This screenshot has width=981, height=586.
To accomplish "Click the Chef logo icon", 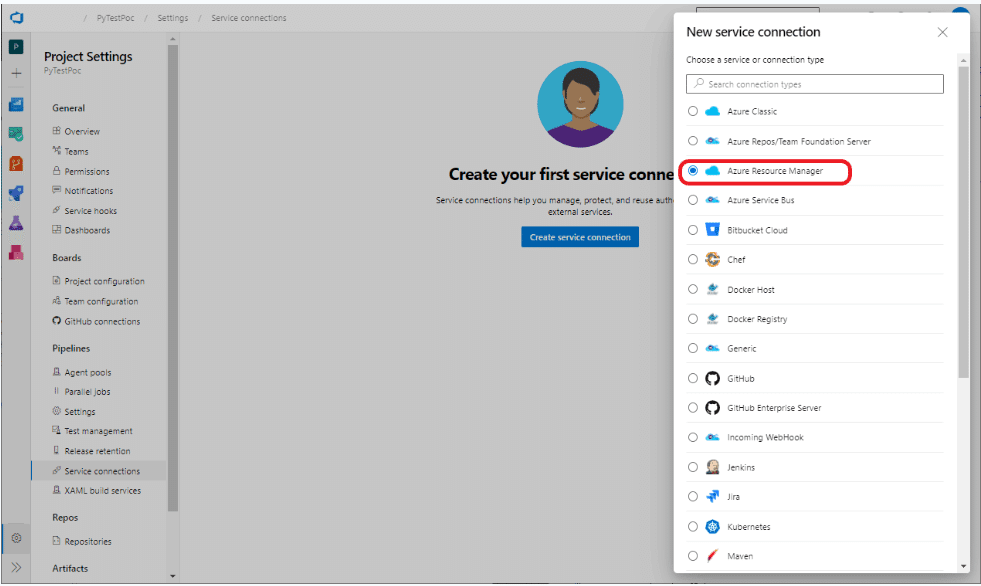I will tap(713, 259).
